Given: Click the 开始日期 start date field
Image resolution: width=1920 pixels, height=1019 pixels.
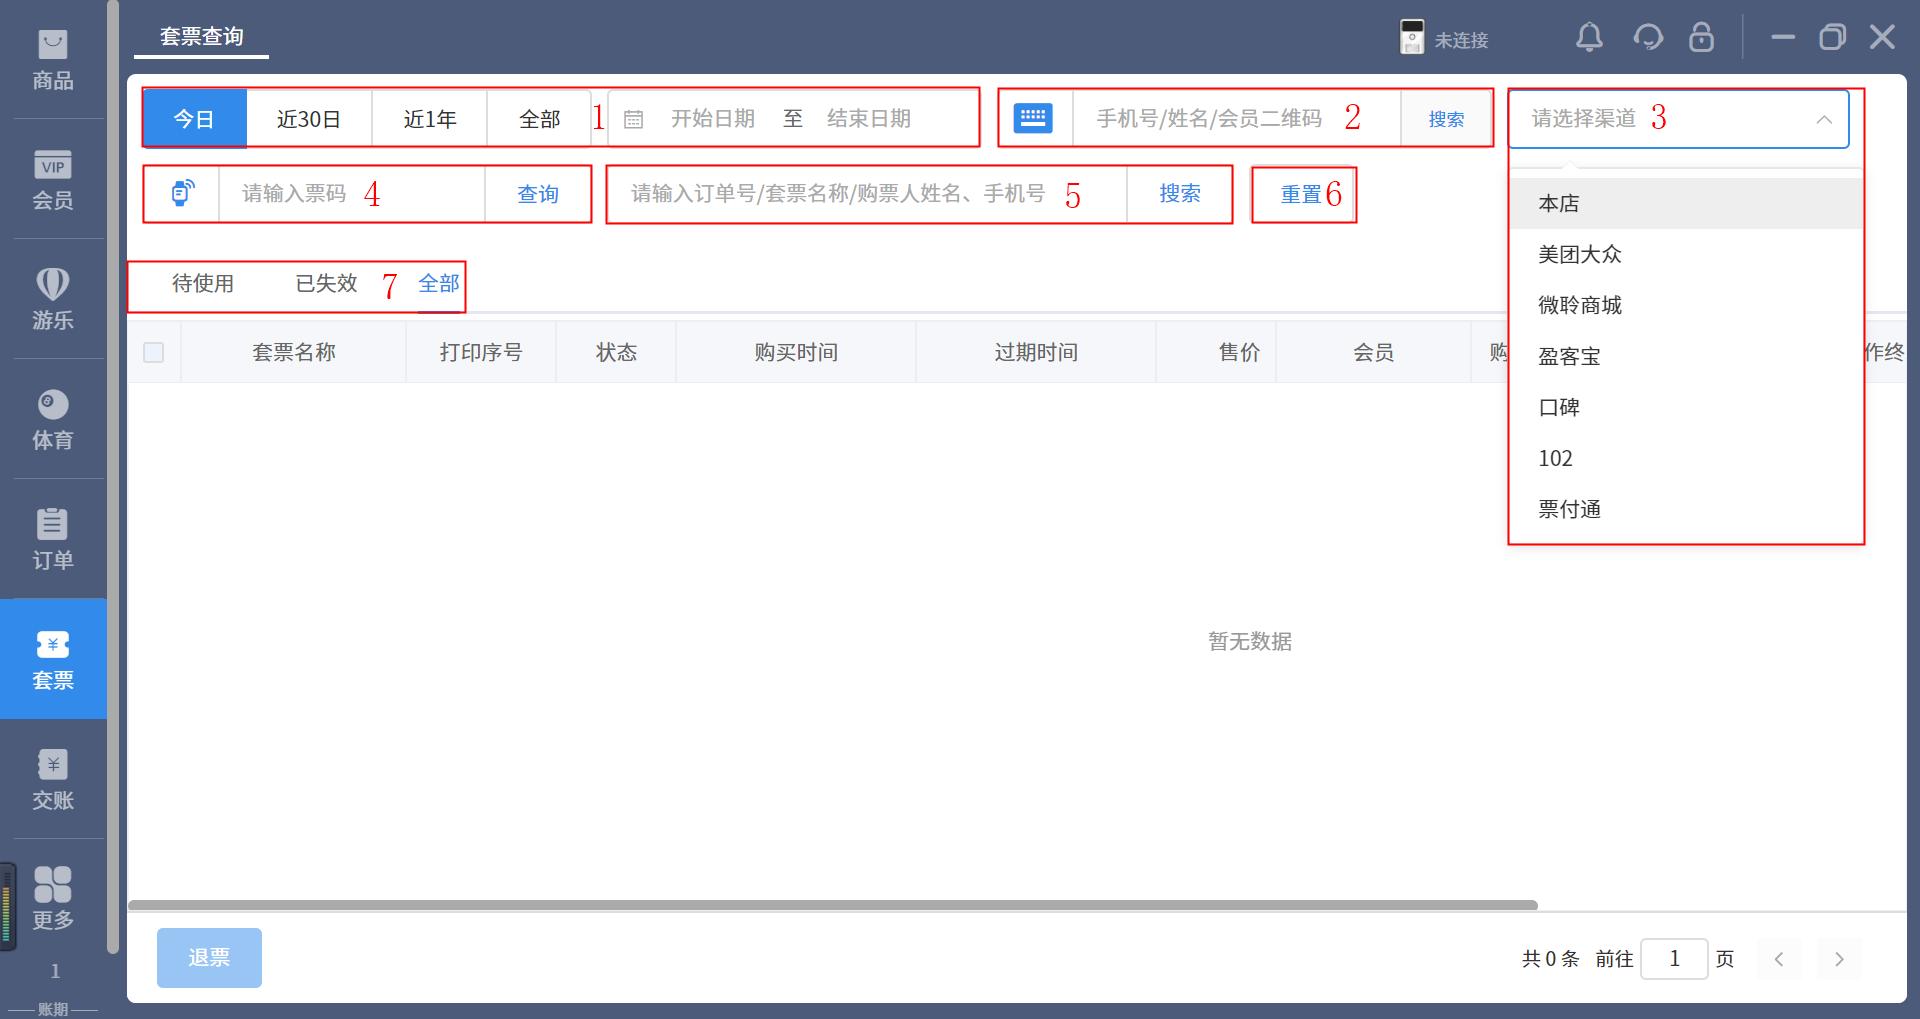Looking at the screenshot, I should [713, 119].
